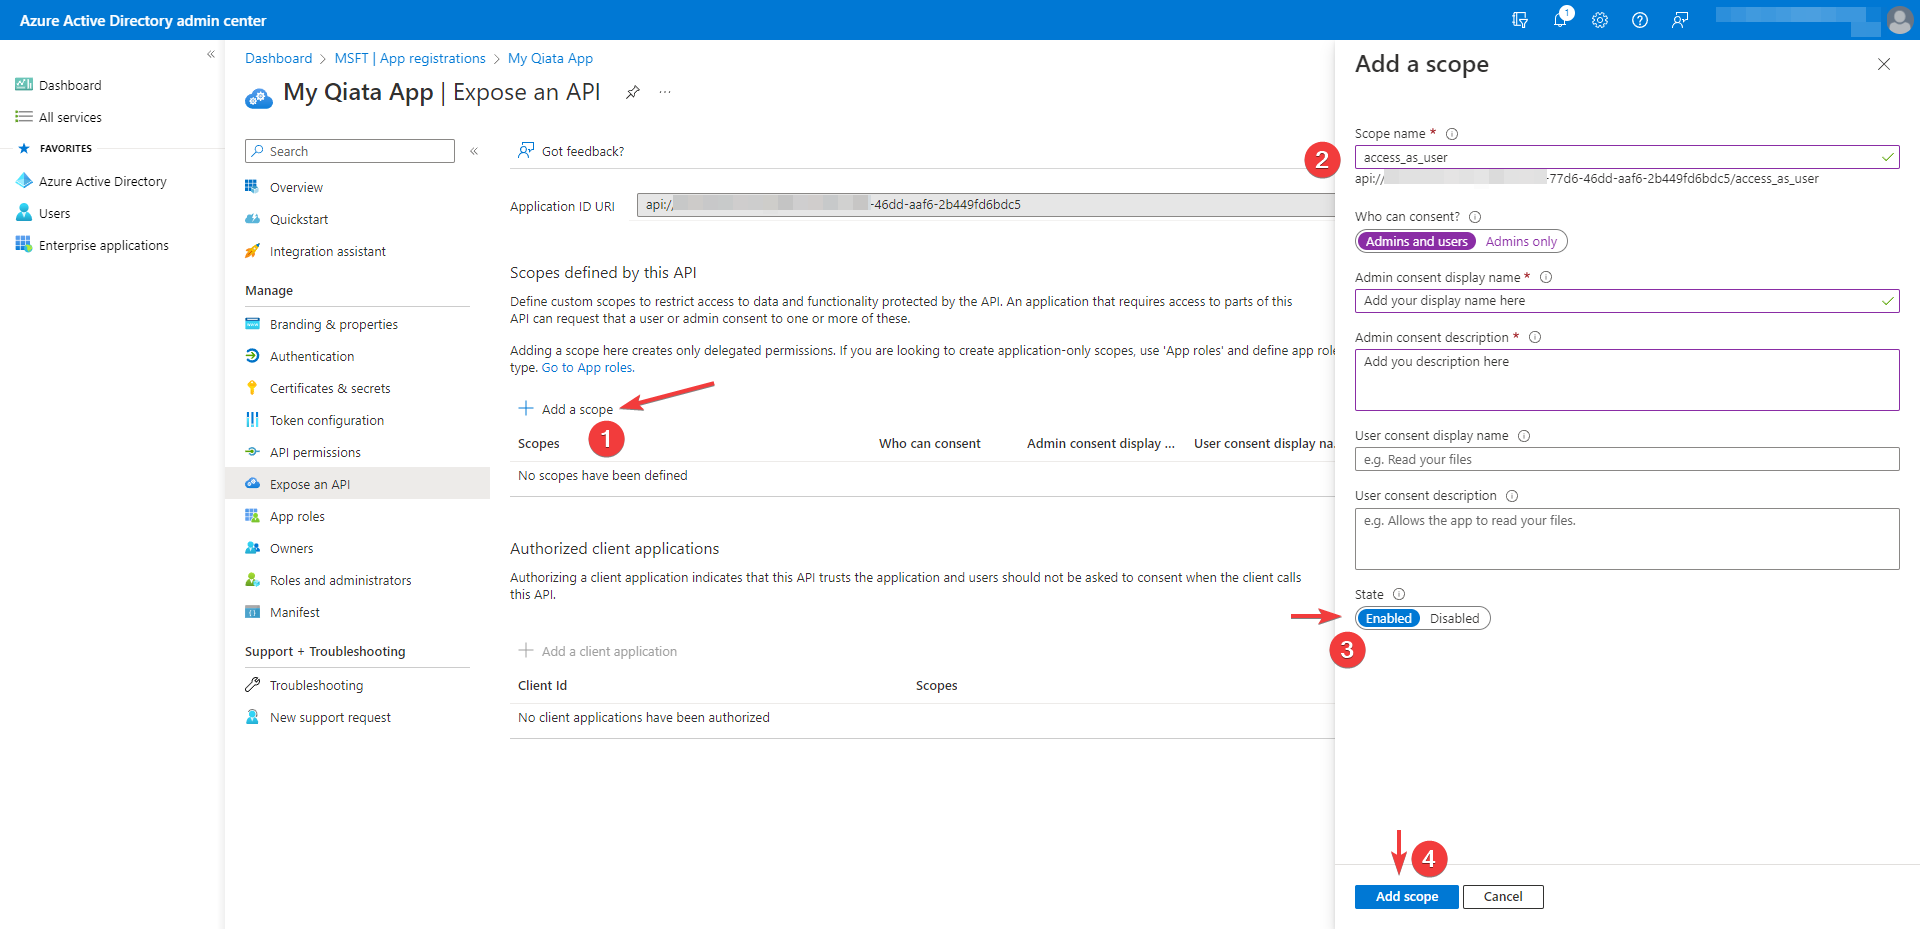The image size is (1920, 929).
Task: Select Admins and users consent option
Action: pyautogui.click(x=1416, y=242)
